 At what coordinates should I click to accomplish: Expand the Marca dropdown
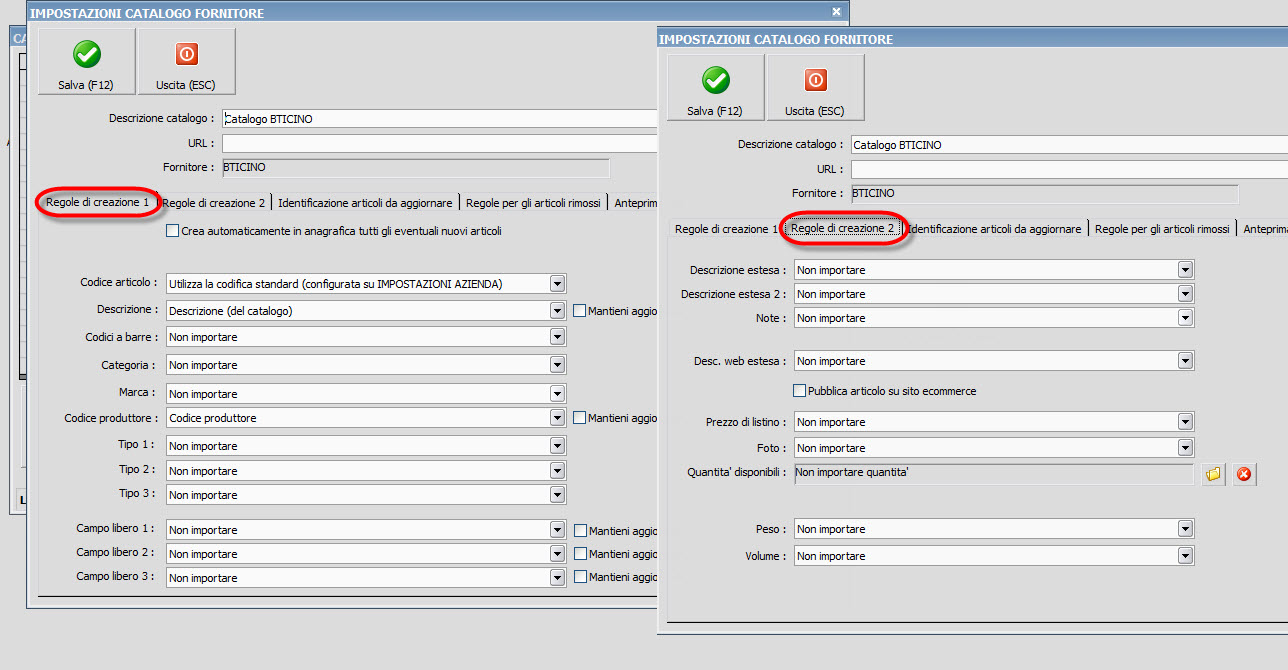(558, 394)
